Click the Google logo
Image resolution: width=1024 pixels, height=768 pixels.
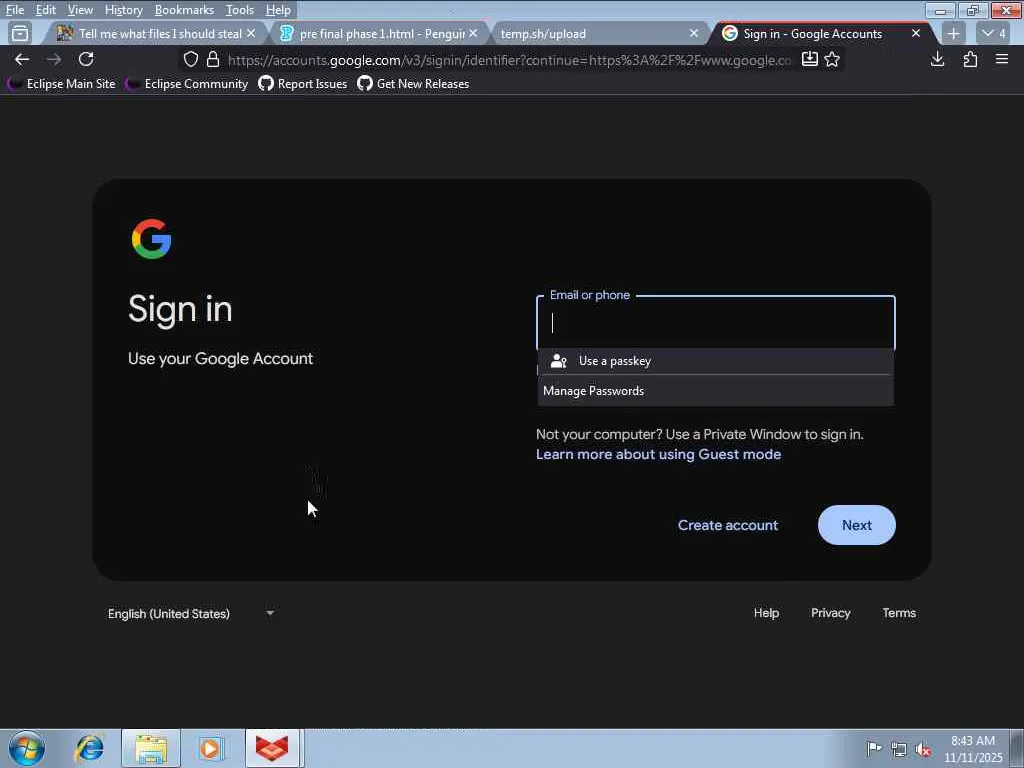click(152, 239)
